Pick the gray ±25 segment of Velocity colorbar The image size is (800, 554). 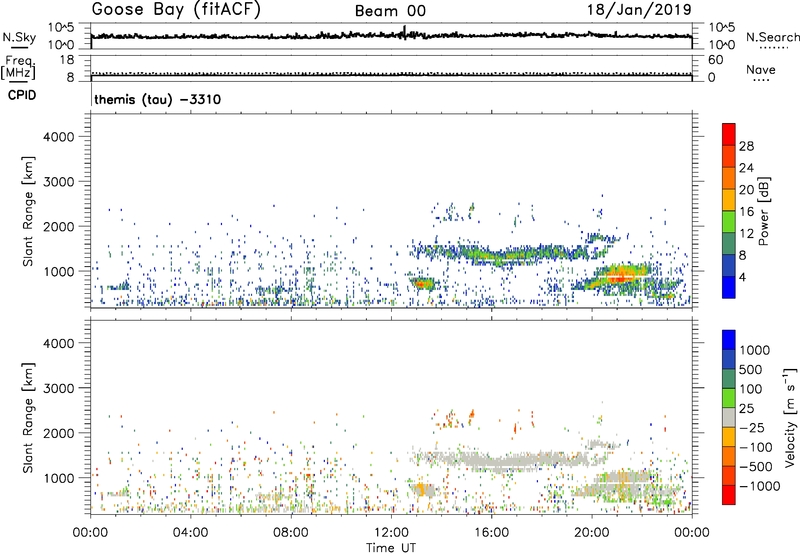click(x=729, y=417)
